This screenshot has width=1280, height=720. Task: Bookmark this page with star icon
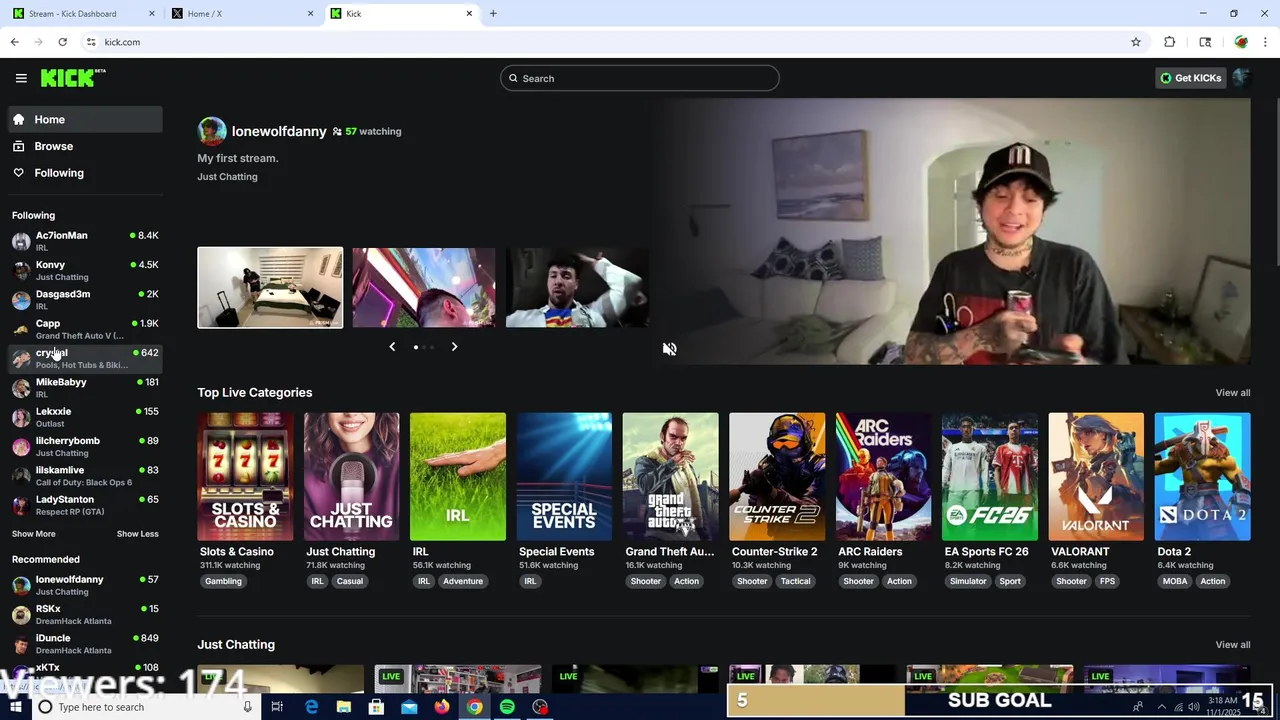[x=1136, y=42]
